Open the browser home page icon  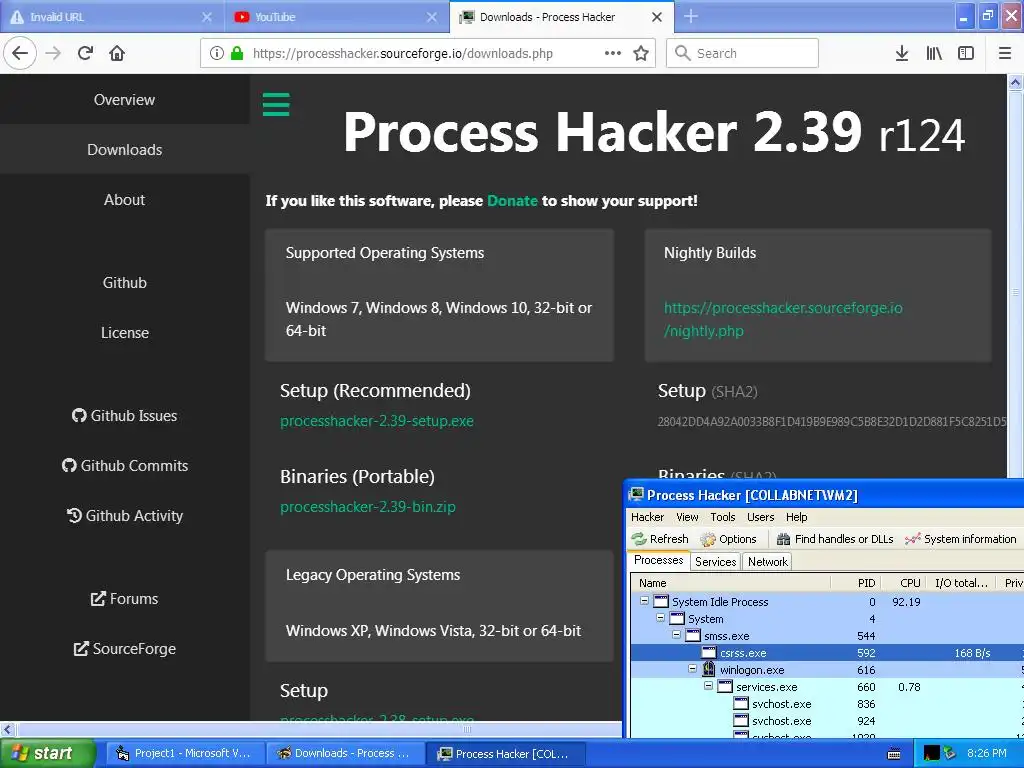tap(117, 53)
